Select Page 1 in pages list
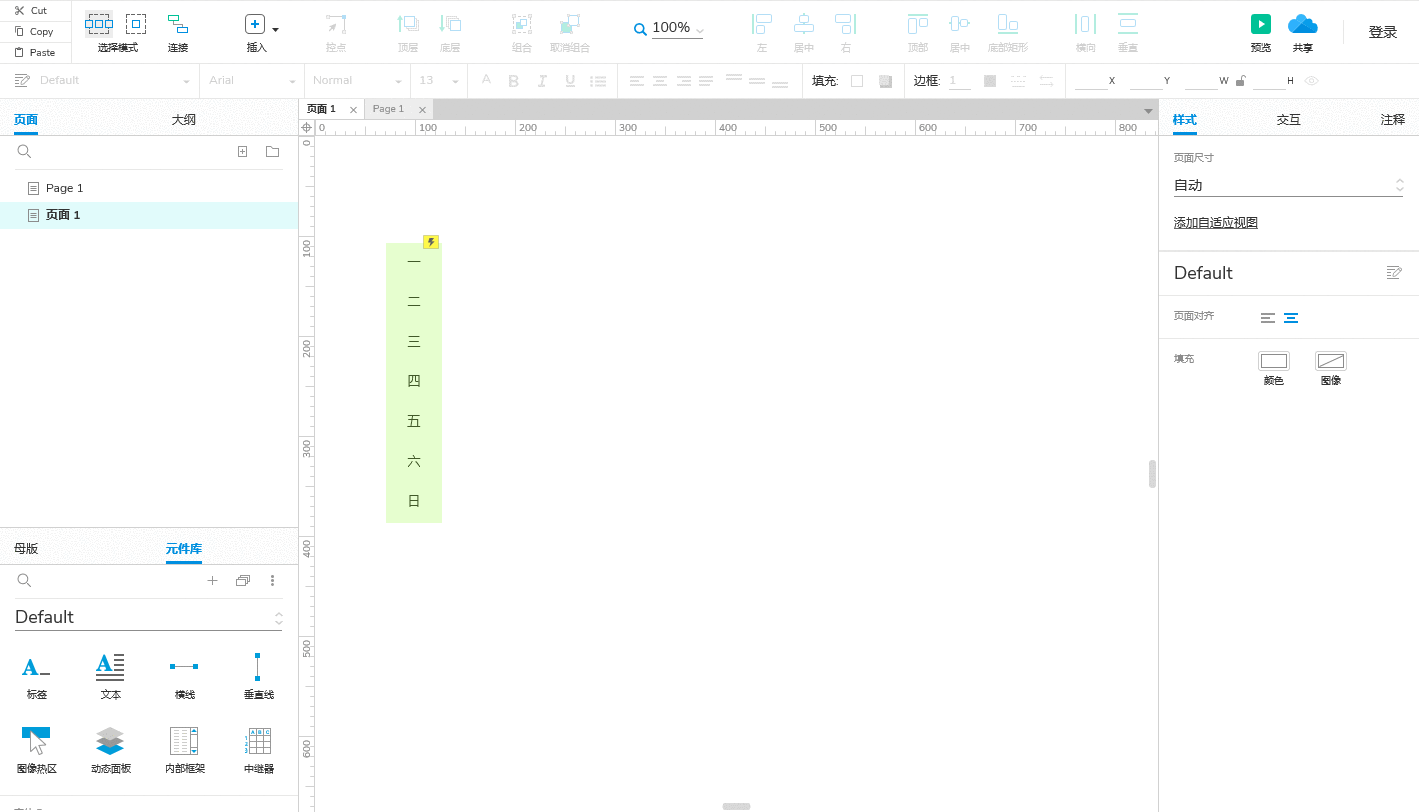The image size is (1419, 812). tap(149, 188)
